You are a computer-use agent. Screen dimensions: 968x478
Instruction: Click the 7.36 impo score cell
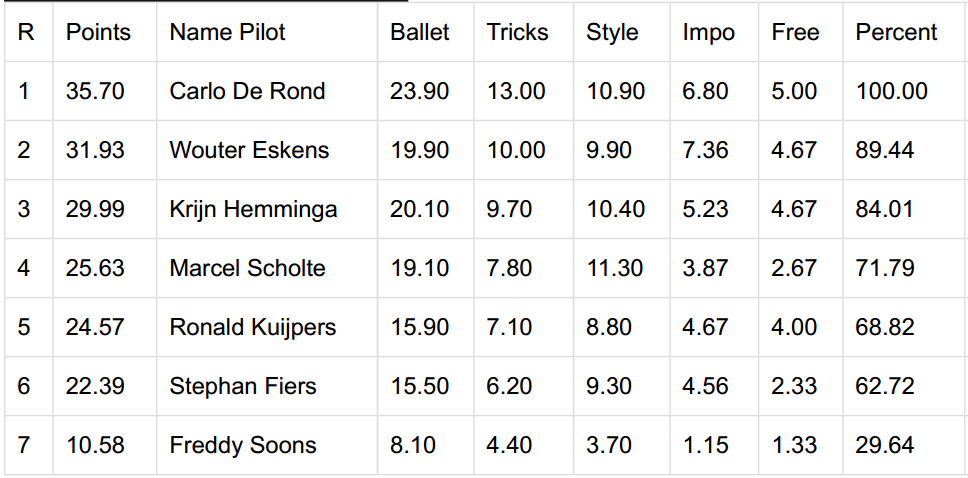[714, 150]
